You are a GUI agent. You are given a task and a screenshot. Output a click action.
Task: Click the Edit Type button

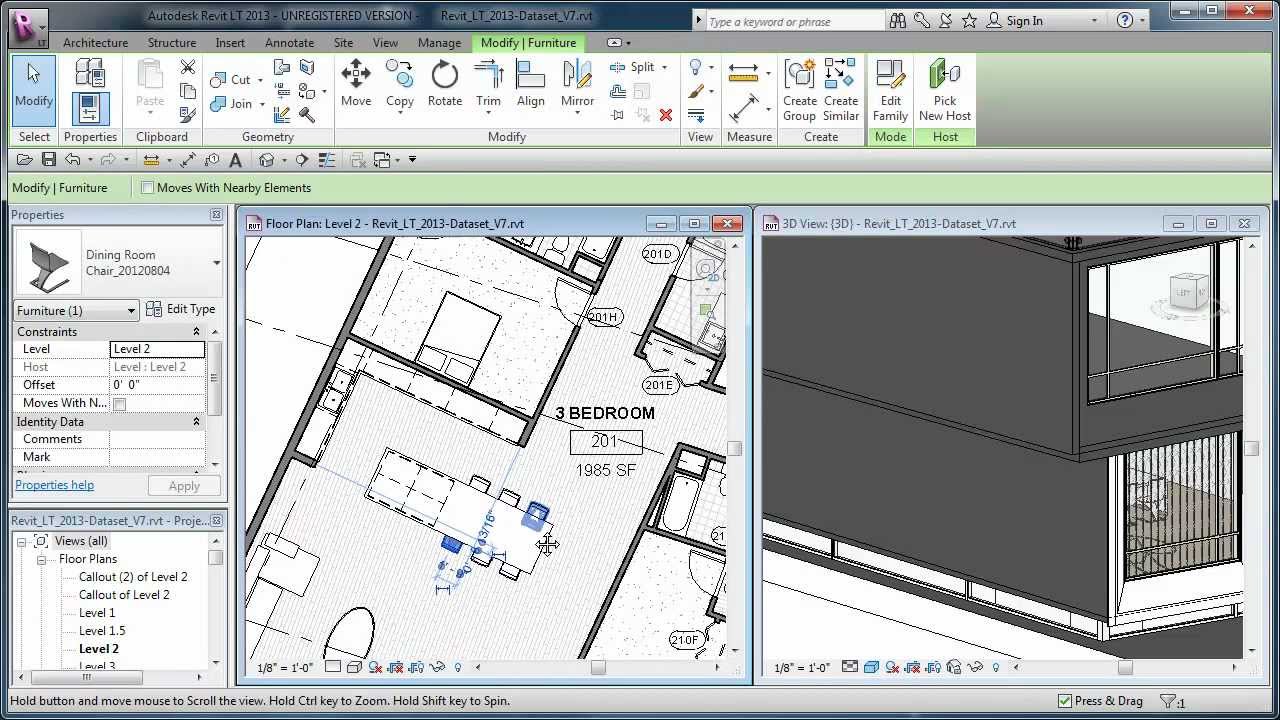[189, 309]
